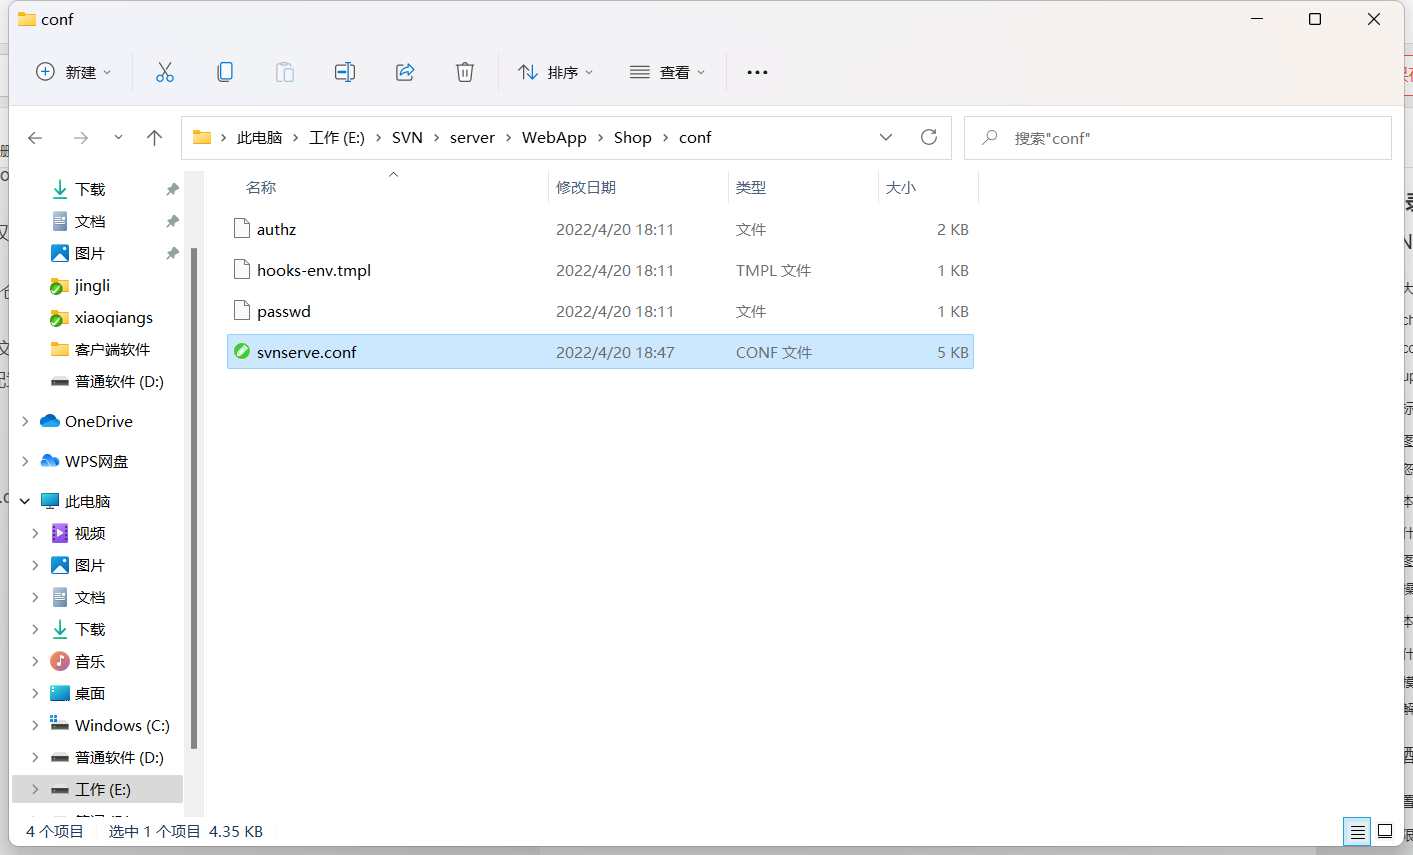Expand the 视频 tree node
The width and height of the screenshot is (1413, 855).
tap(36, 534)
